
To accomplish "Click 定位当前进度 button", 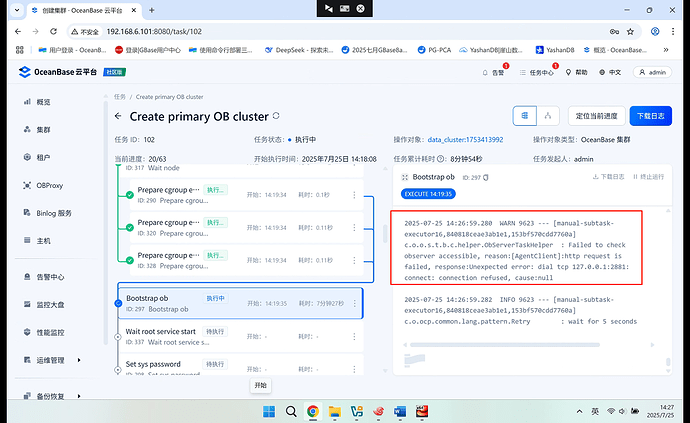I will 596,116.
